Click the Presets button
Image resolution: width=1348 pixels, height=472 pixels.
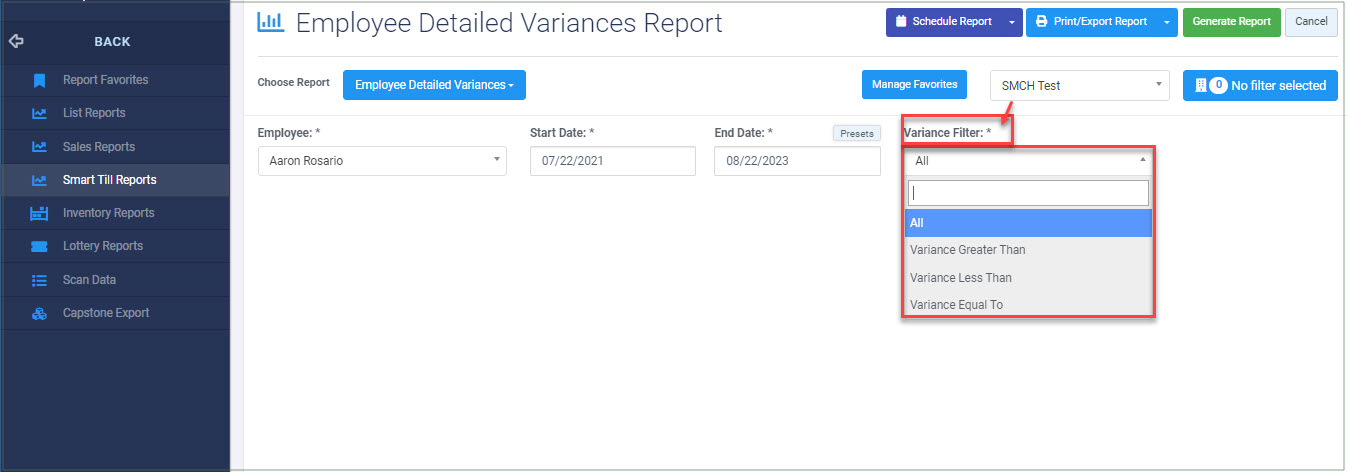(x=856, y=133)
